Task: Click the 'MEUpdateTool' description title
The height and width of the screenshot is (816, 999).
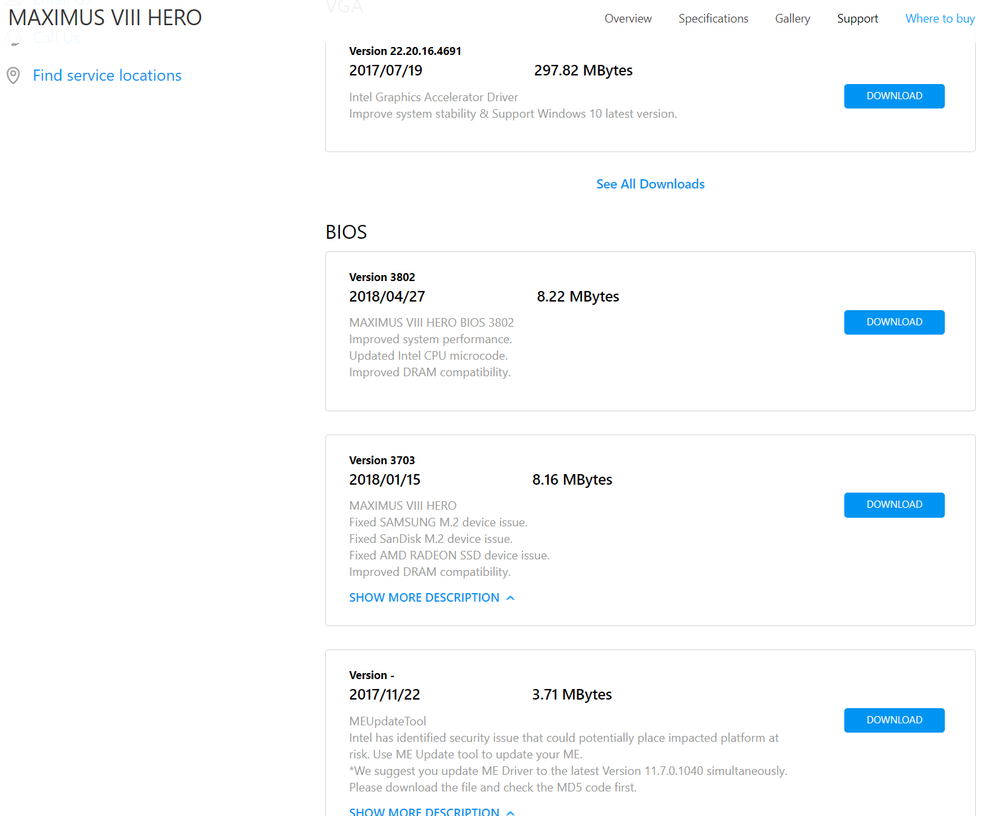Action: 387,721
